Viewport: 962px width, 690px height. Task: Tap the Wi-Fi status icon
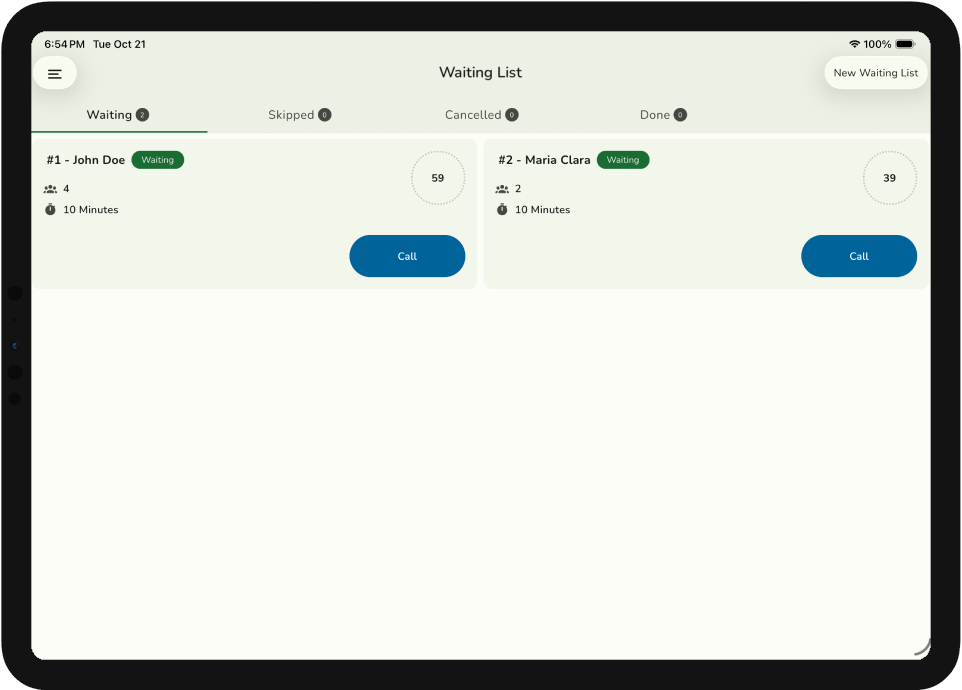pyautogui.click(x=854, y=45)
